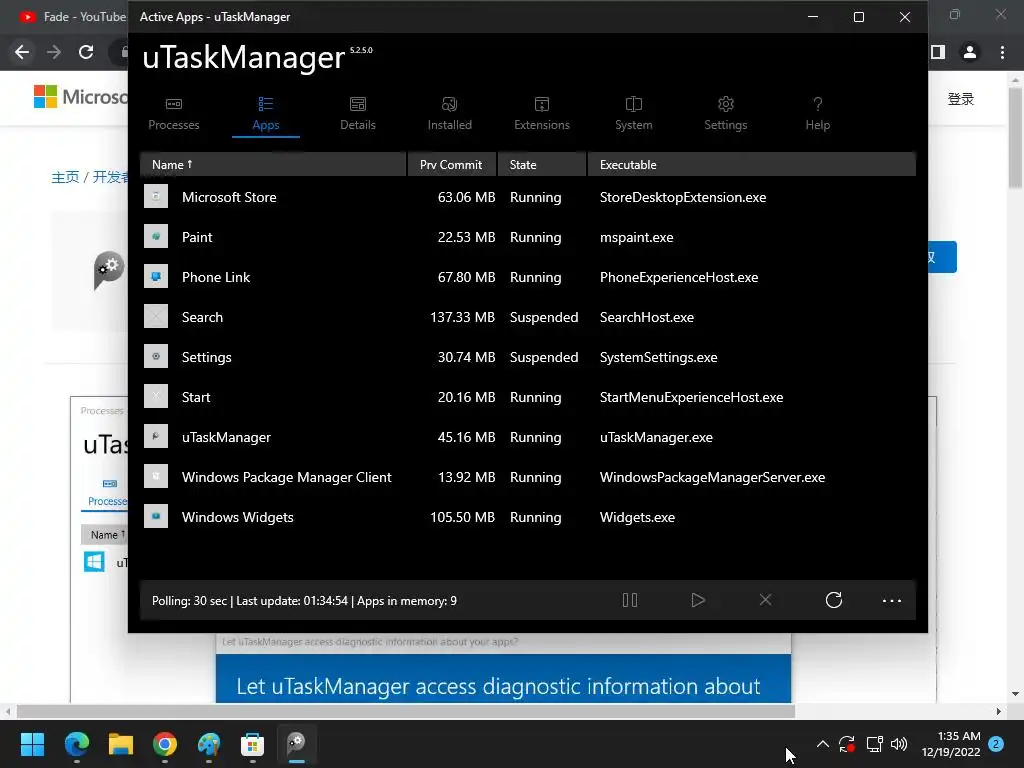This screenshot has height=768, width=1024.
Task: Open Windows Start menu on taskbar
Action: point(32,744)
